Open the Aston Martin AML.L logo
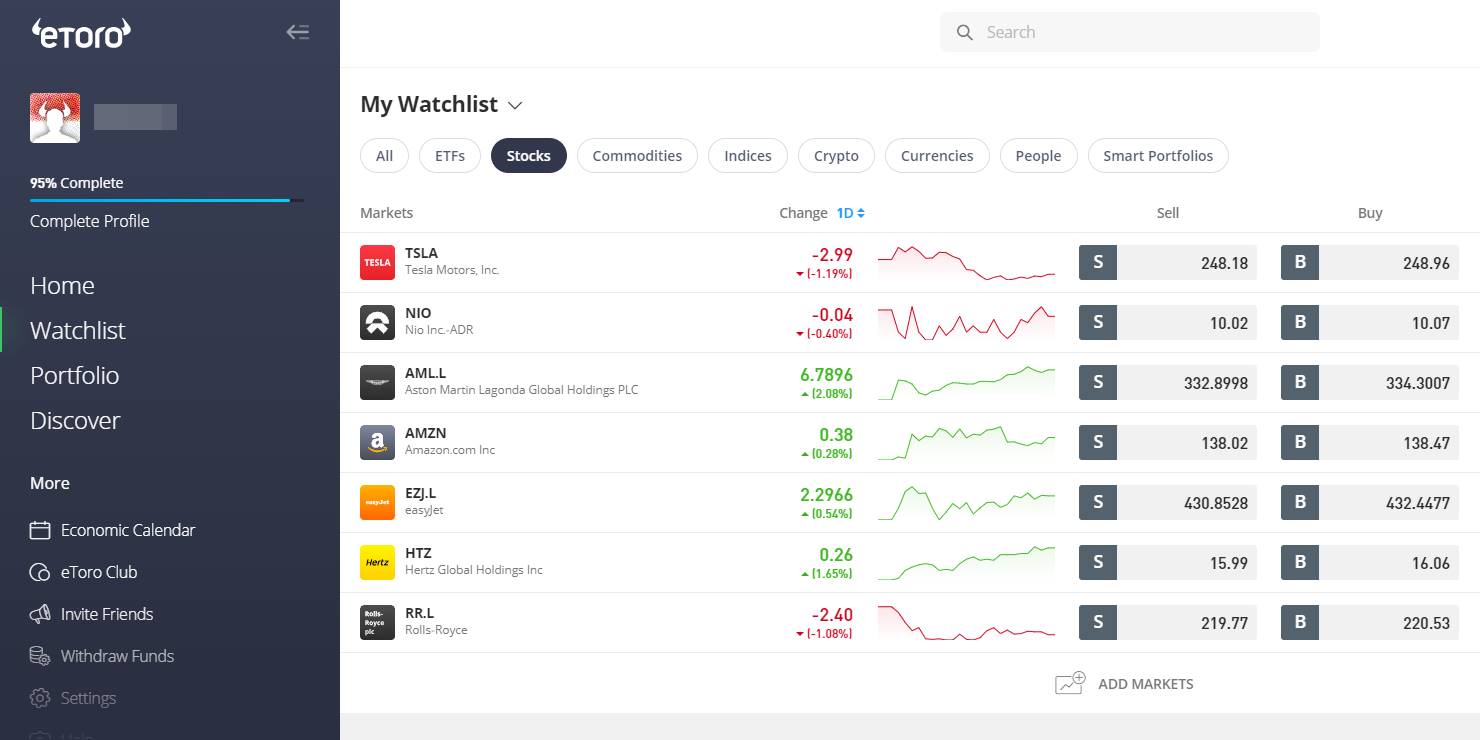This screenshot has width=1480, height=740. point(377,383)
